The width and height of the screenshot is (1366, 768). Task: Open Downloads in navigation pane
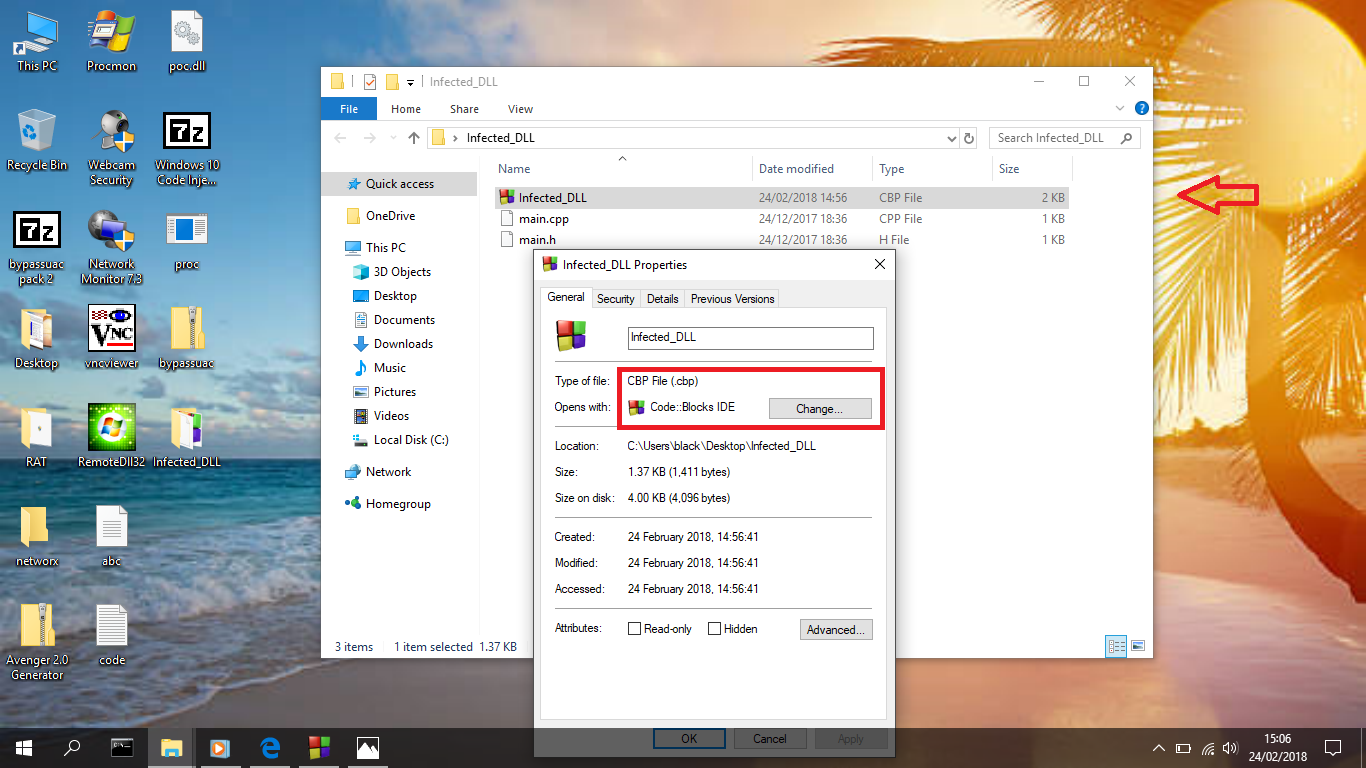pyautogui.click(x=403, y=344)
